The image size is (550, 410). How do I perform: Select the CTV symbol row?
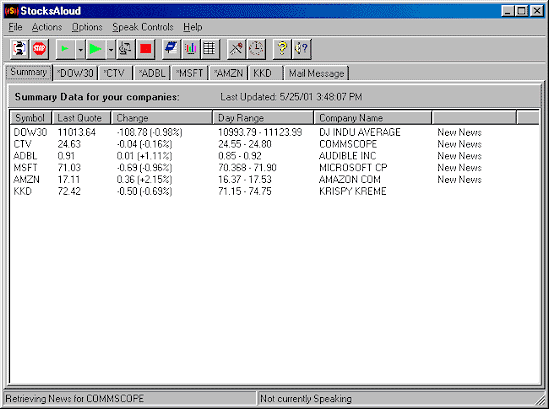pos(22,144)
